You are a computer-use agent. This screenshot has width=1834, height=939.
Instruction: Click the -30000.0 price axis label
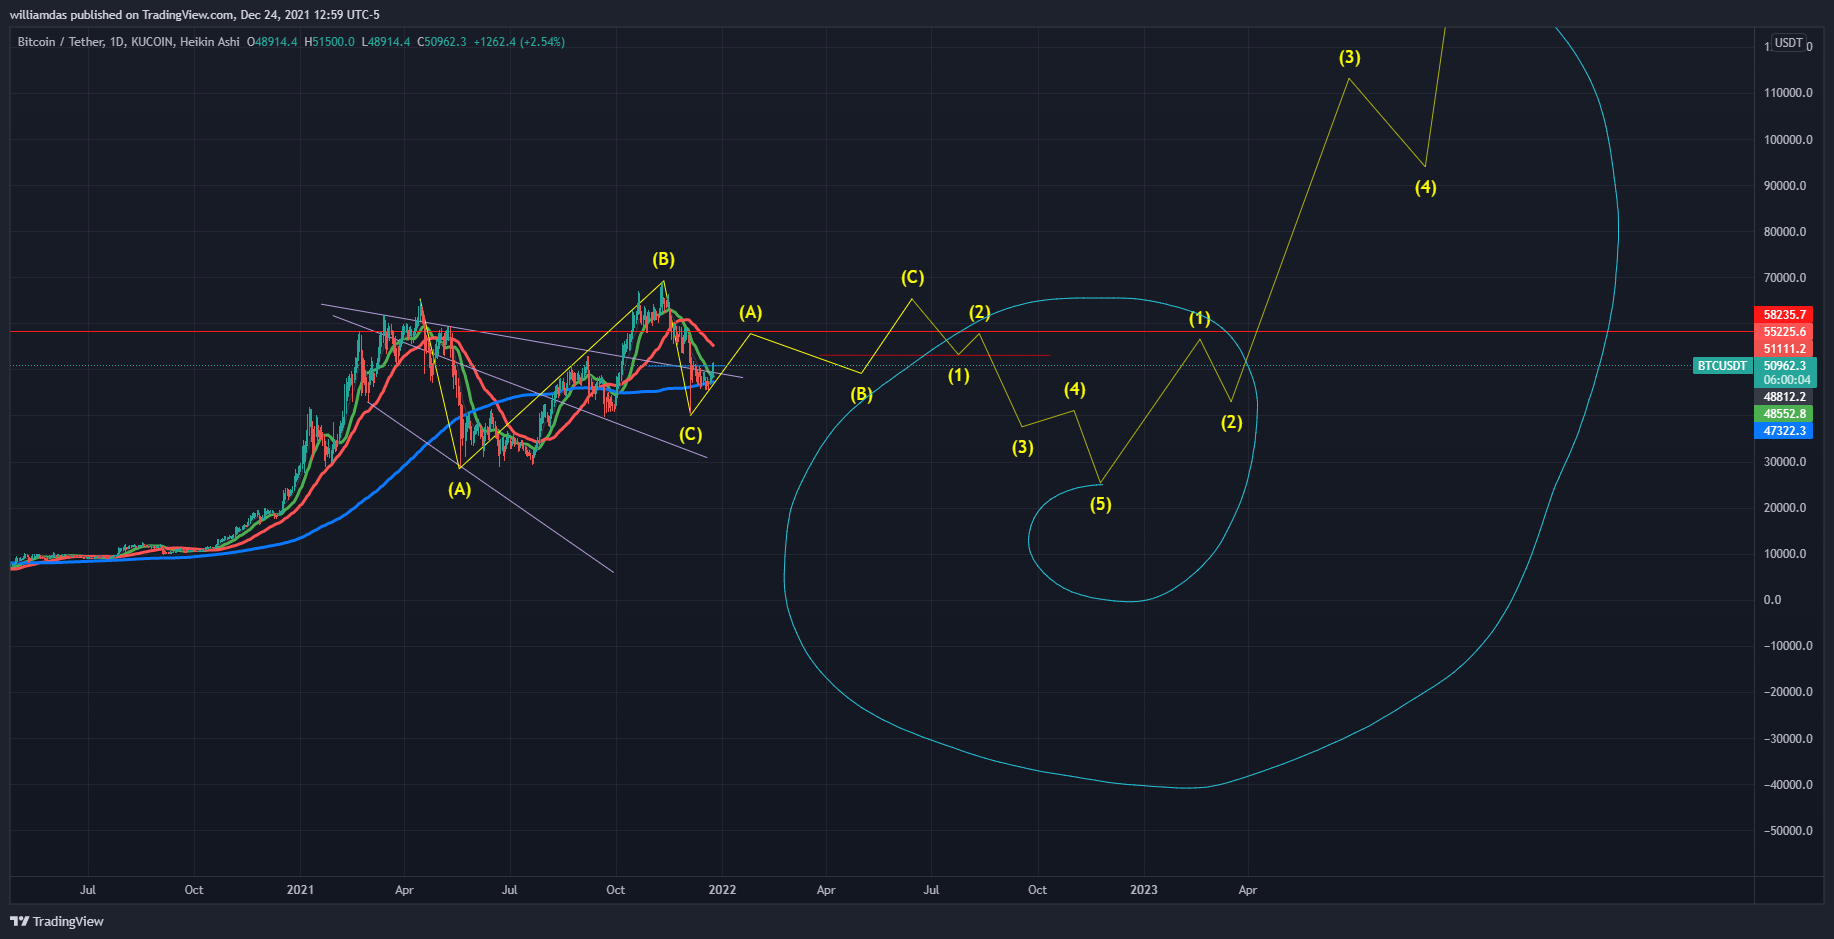tap(1788, 739)
